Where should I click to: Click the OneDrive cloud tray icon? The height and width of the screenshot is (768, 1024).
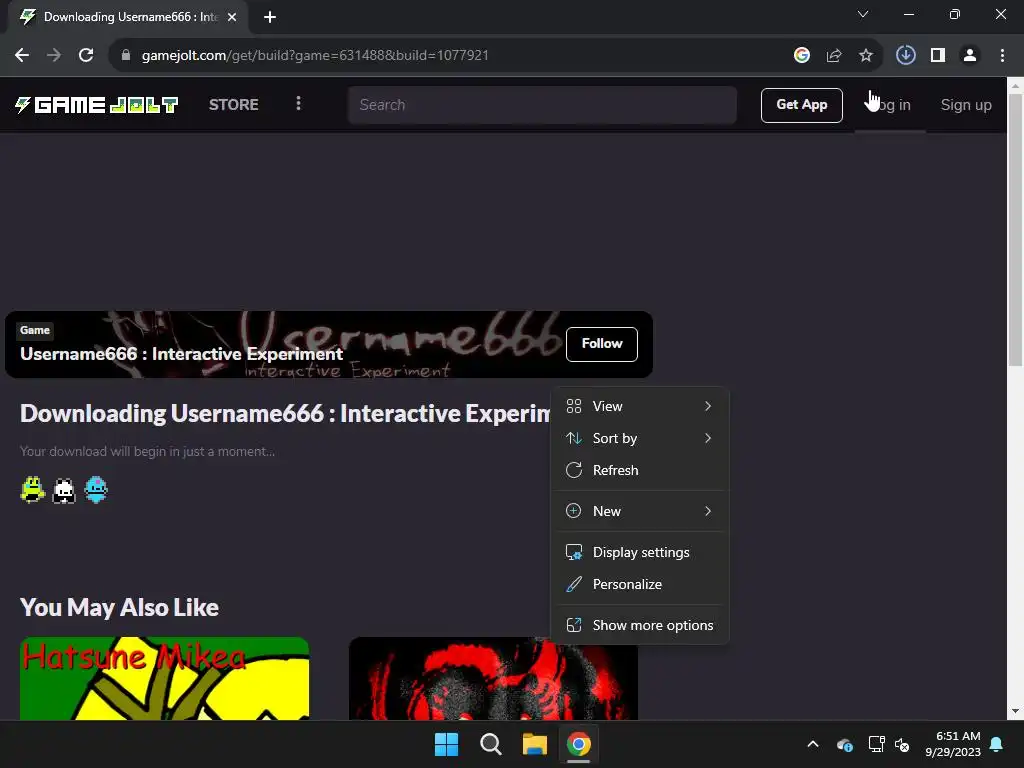pyautogui.click(x=844, y=744)
